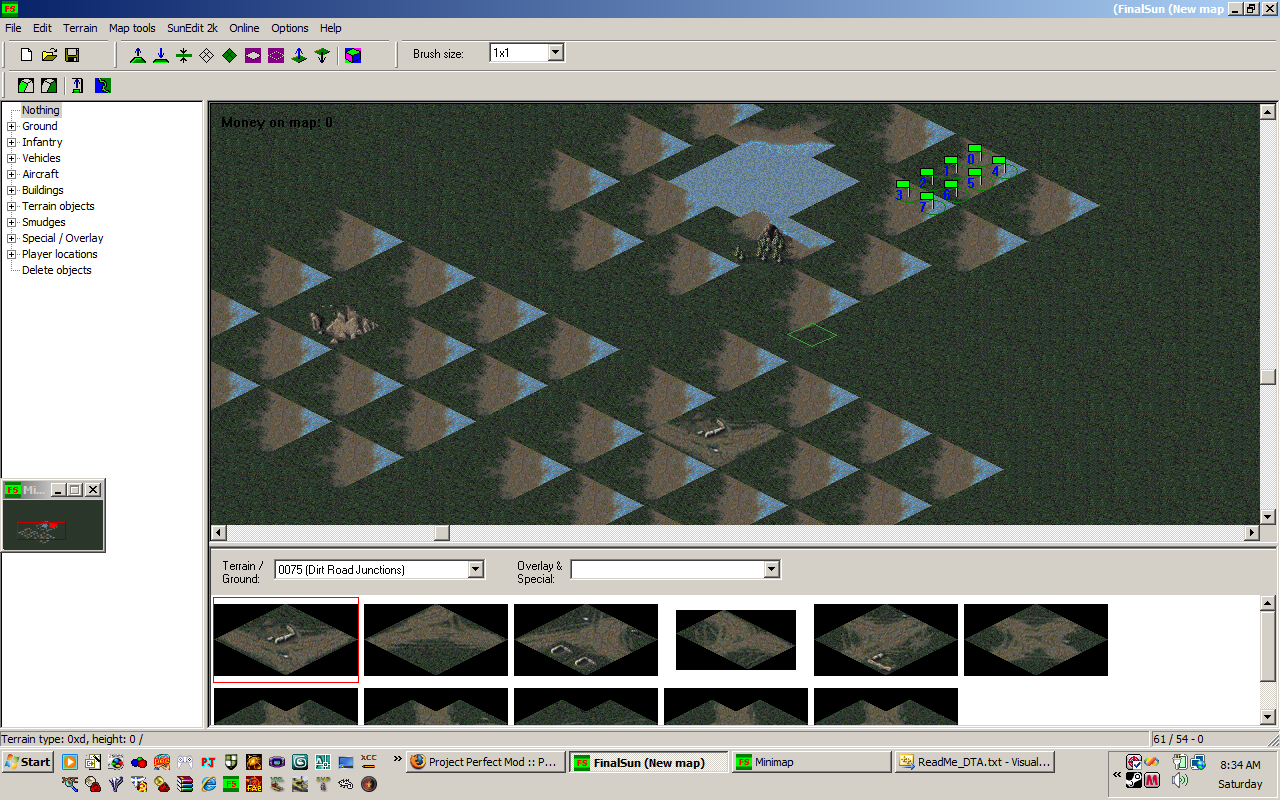
Task: Open the Terrain / Ground dropdown
Action: click(476, 570)
